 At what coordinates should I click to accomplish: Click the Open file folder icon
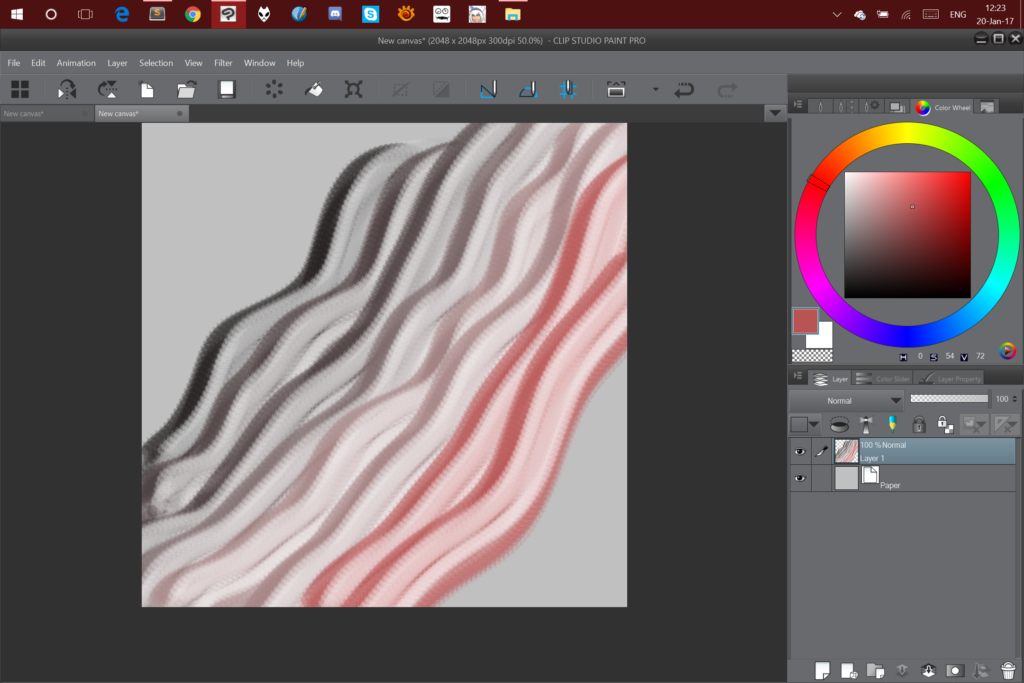point(187,89)
